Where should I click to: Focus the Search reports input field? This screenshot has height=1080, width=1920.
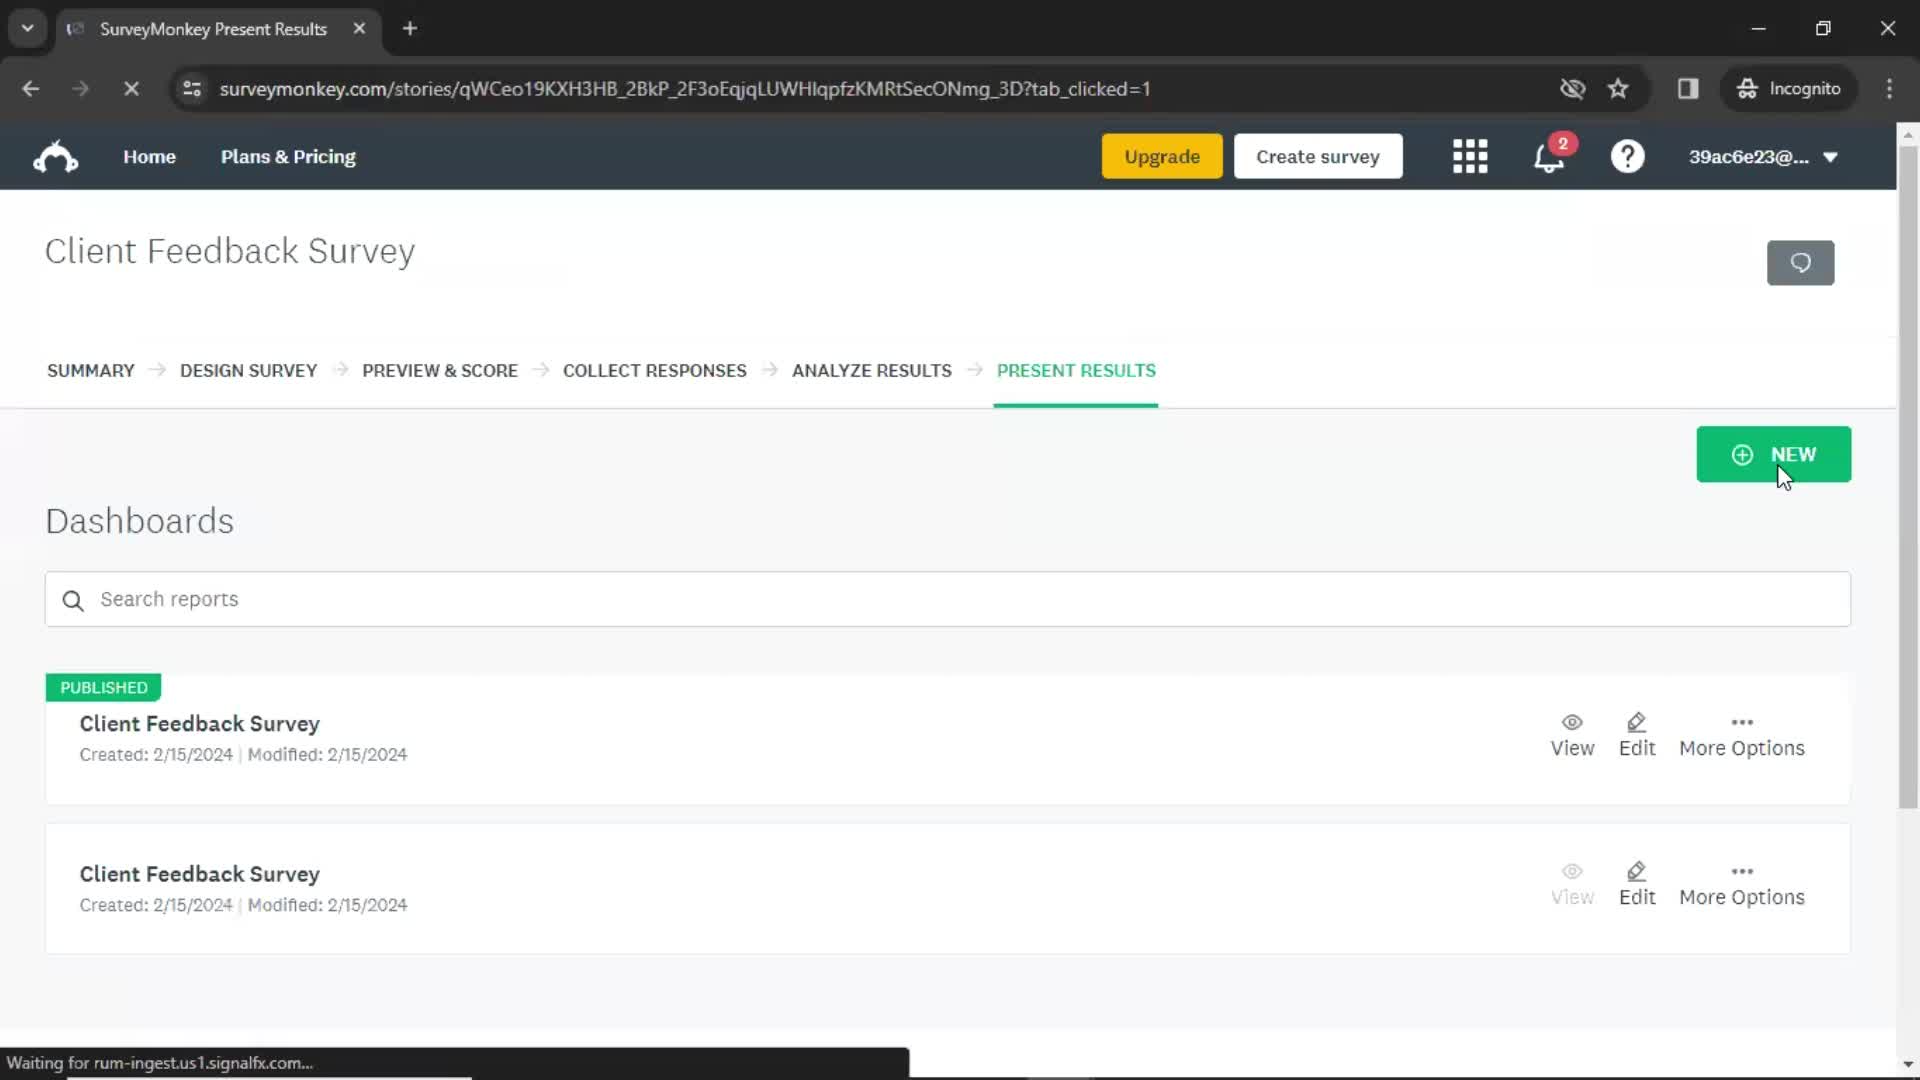coord(947,600)
